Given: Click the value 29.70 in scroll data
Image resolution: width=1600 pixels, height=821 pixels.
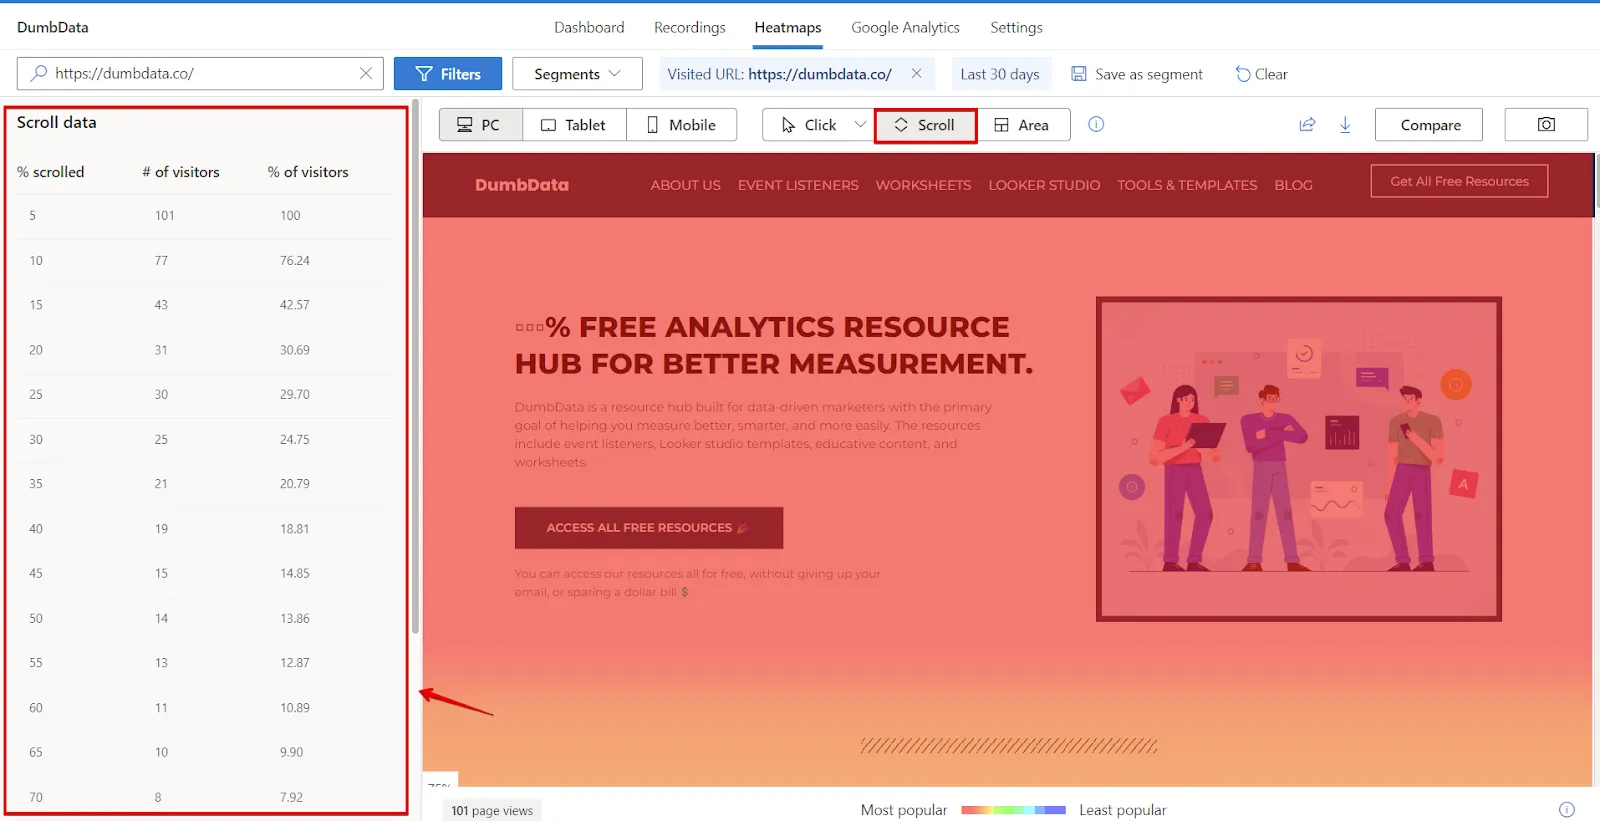Looking at the screenshot, I should tap(295, 394).
